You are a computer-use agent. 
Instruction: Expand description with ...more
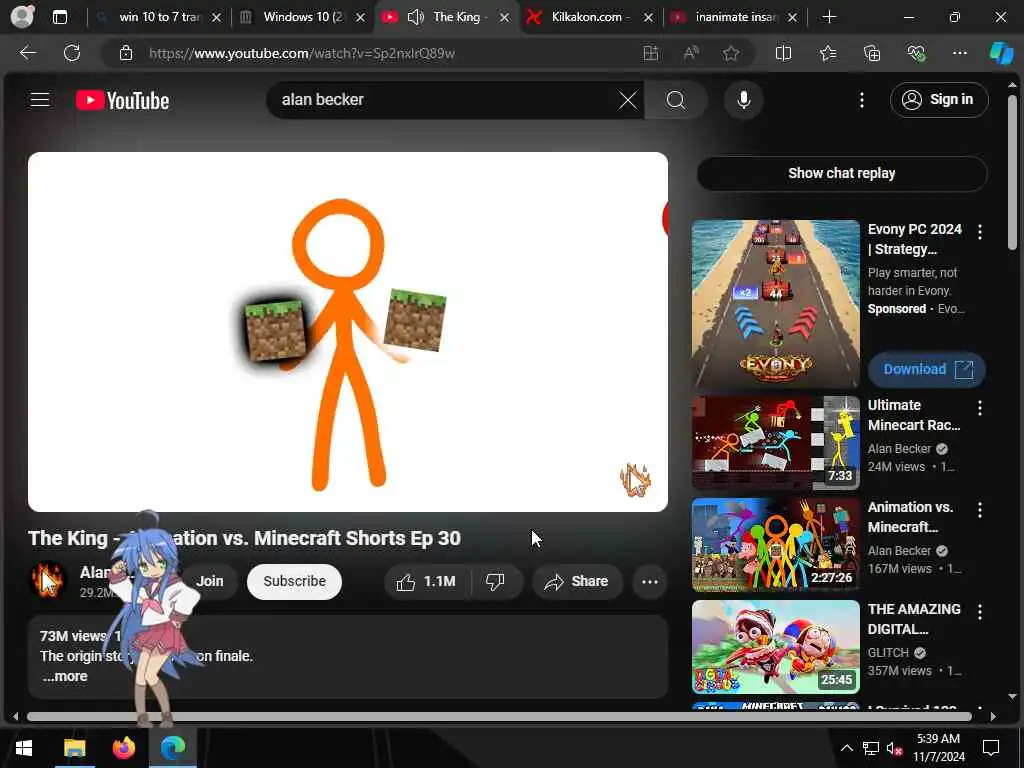pyautogui.click(x=65, y=677)
